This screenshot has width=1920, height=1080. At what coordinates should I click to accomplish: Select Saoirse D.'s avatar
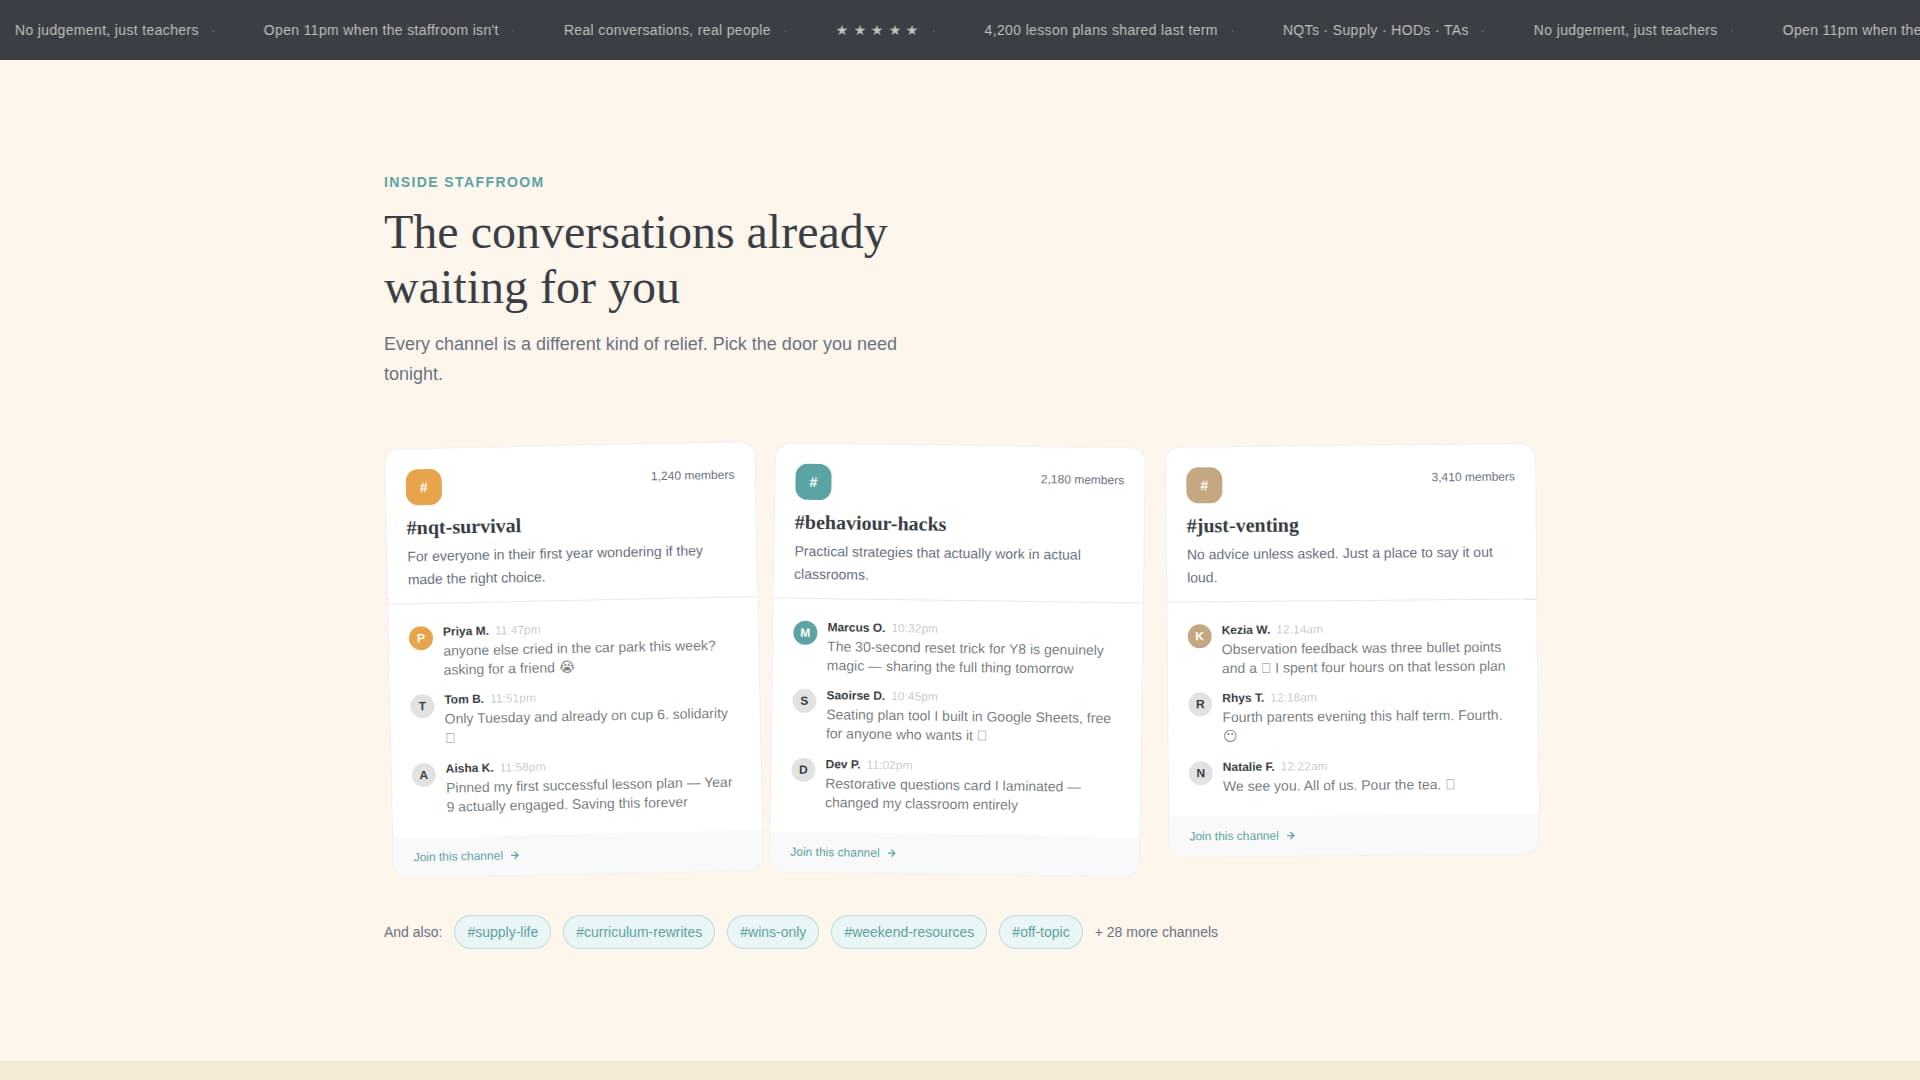pyautogui.click(x=803, y=701)
